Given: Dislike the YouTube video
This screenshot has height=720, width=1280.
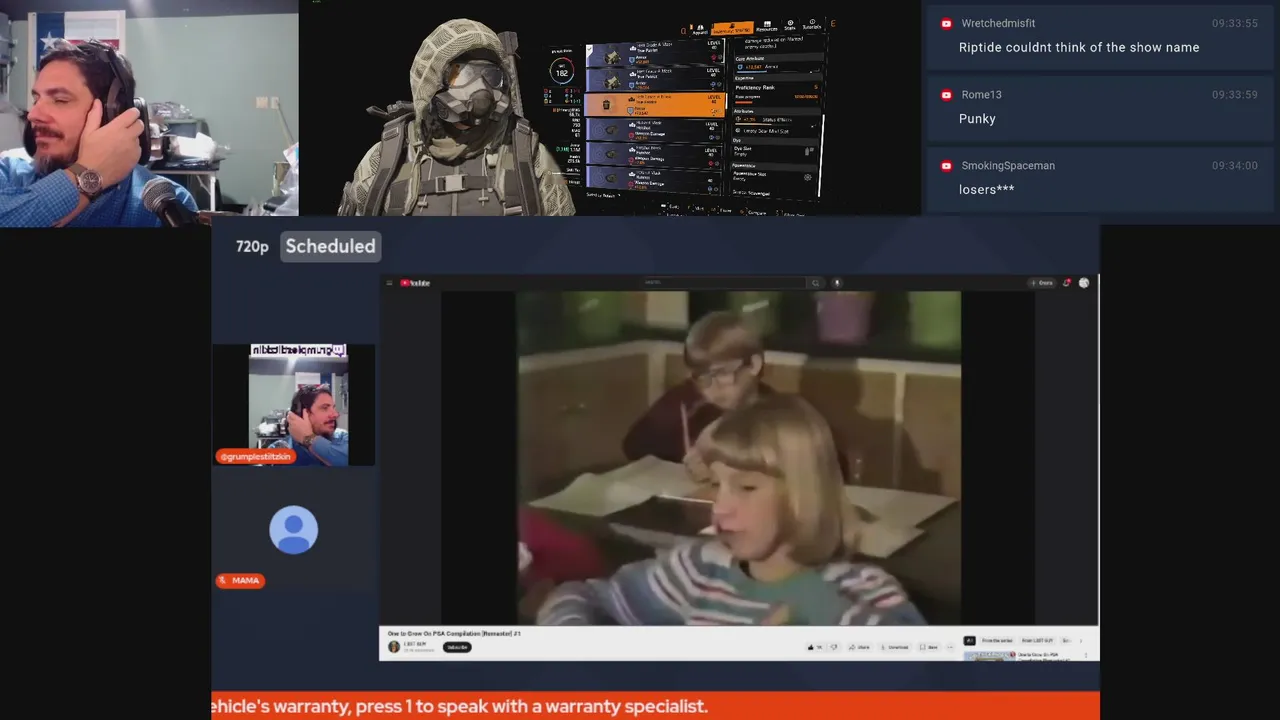Looking at the screenshot, I should pyautogui.click(x=834, y=647).
